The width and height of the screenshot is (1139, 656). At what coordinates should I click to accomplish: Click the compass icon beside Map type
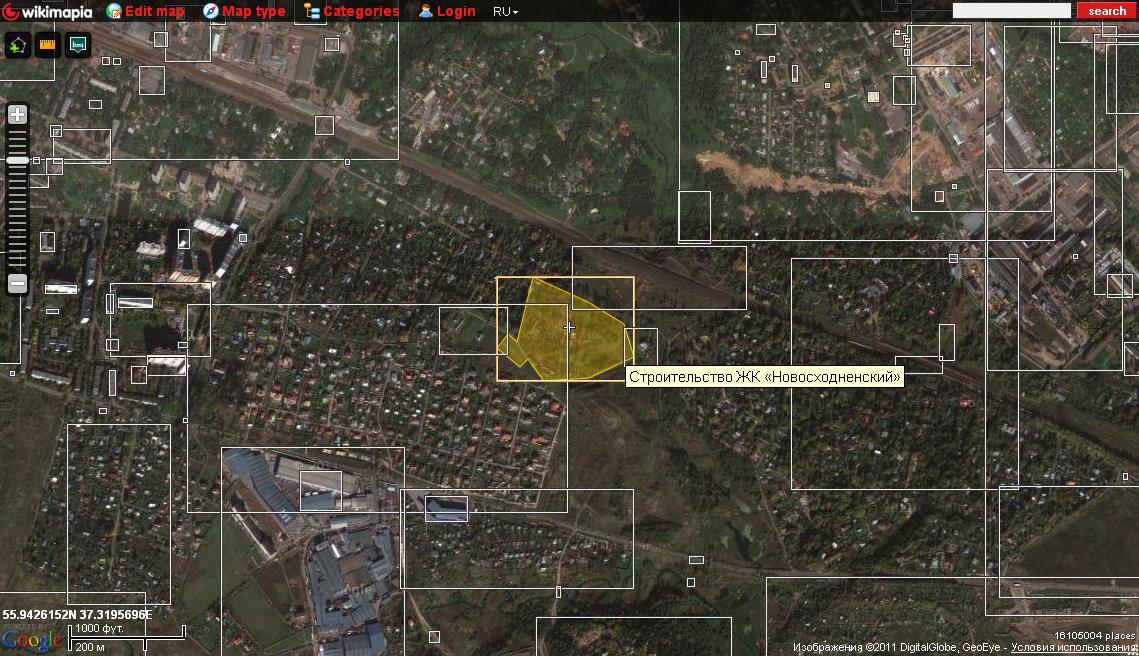pyautogui.click(x=211, y=12)
